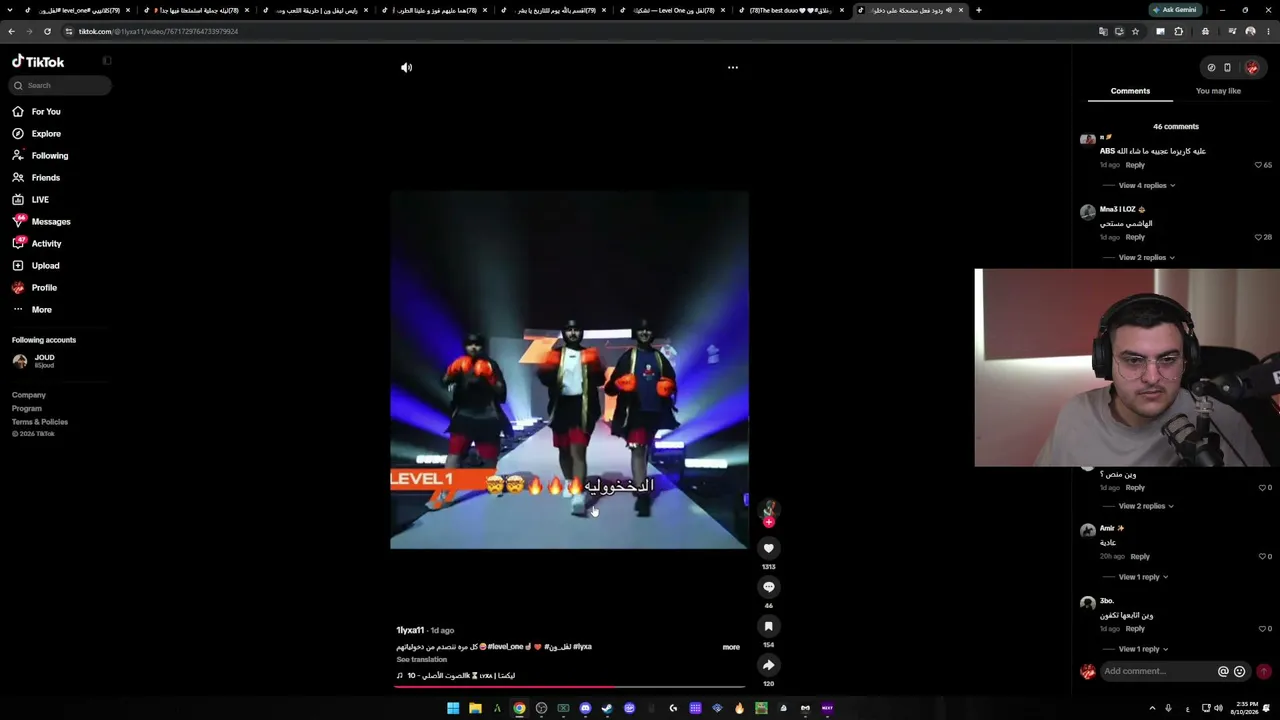Go back with Chrome's back arrow
This screenshot has width=1280, height=720.
[11, 31]
